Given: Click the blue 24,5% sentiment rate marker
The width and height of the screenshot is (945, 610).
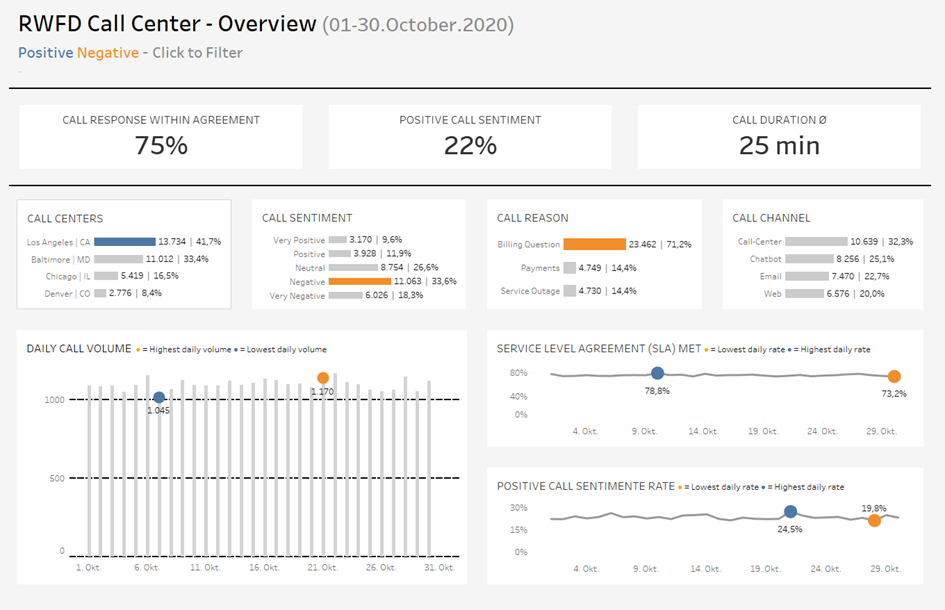Looking at the screenshot, I should [790, 513].
